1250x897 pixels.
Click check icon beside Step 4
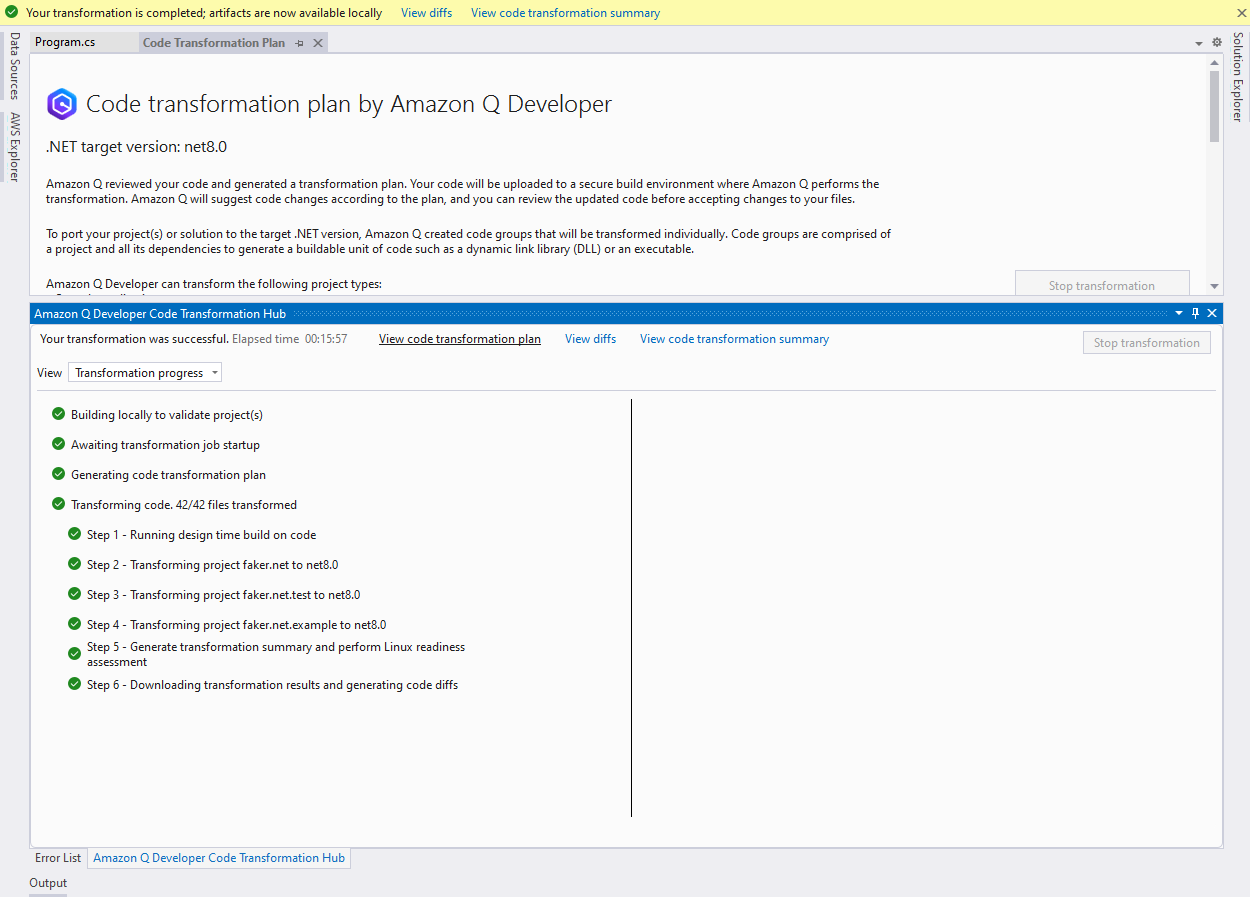pyautogui.click(x=74, y=624)
